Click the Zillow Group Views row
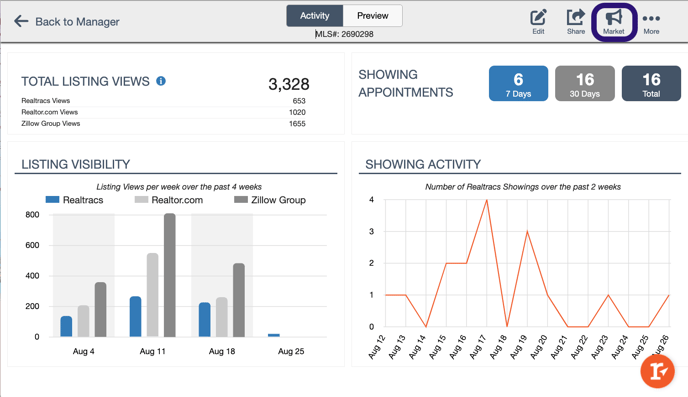 163,124
